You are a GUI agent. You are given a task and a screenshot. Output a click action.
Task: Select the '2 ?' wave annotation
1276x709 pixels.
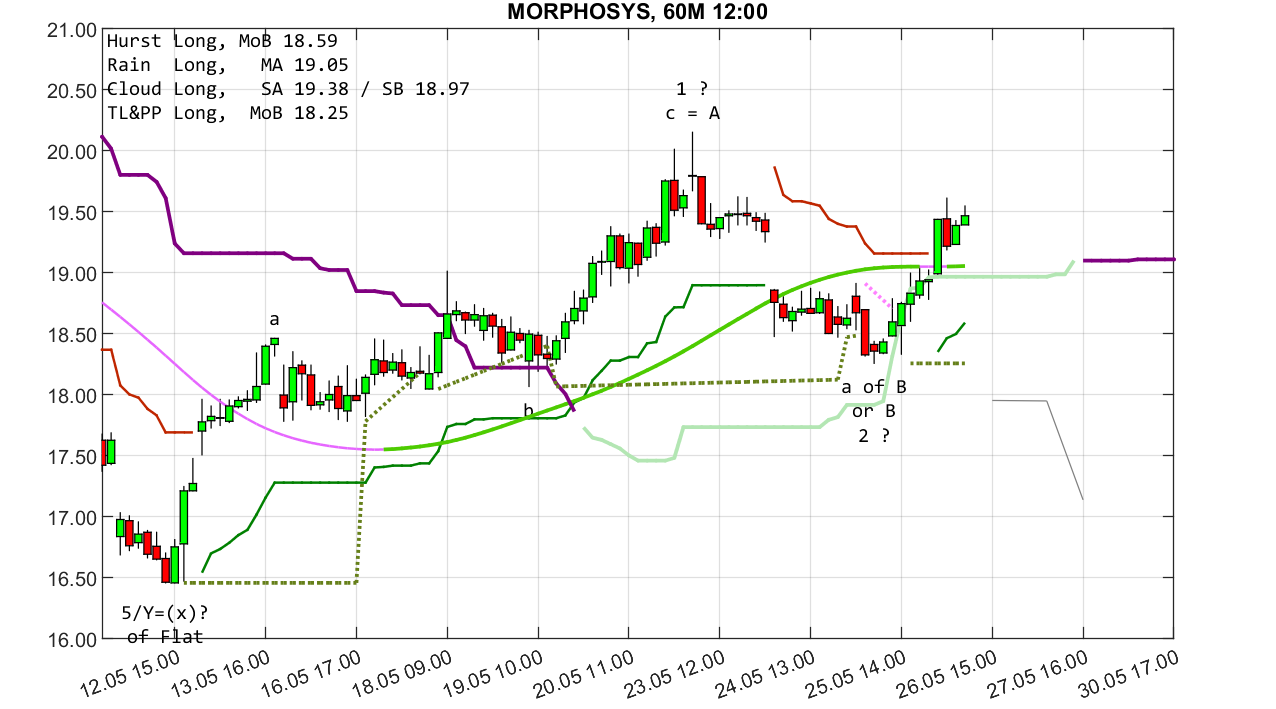pos(874,435)
